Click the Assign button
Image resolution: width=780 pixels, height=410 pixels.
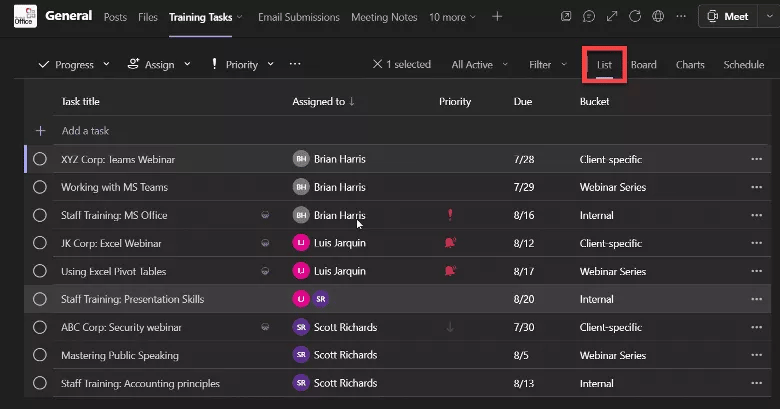pos(159,64)
